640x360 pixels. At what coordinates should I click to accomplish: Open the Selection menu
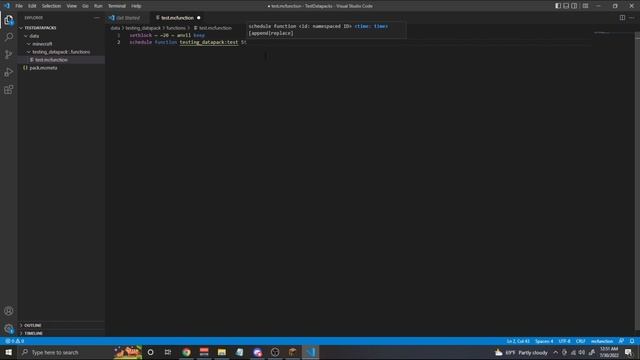[x=51, y=6]
